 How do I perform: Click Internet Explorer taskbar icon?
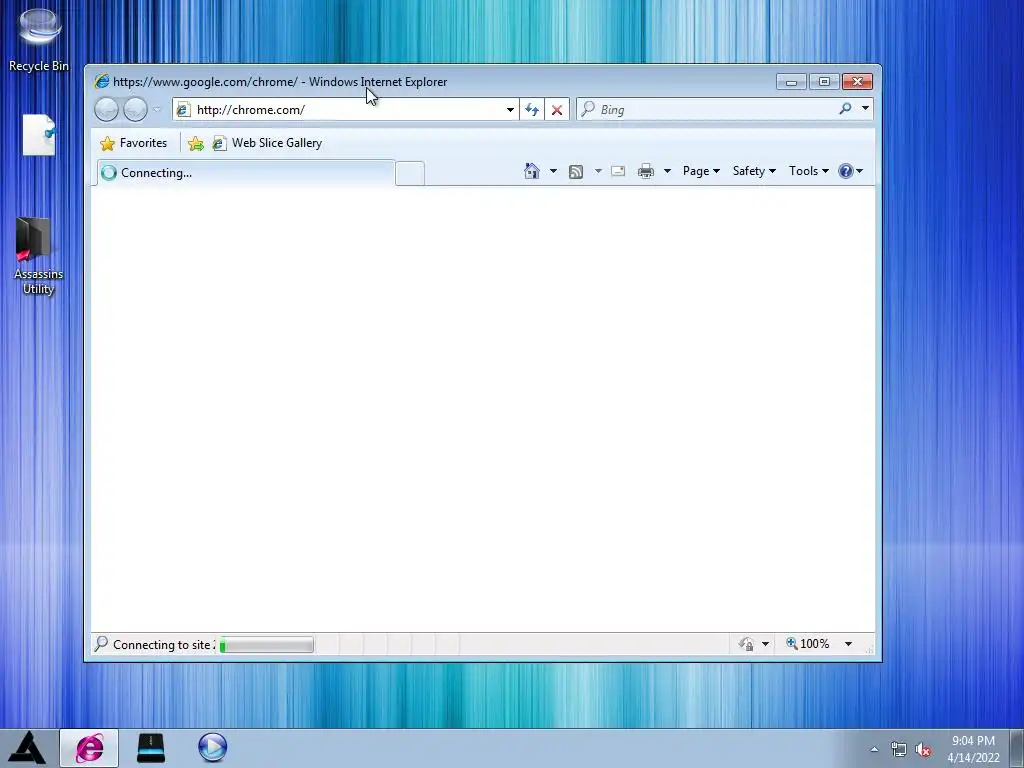(x=89, y=748)
